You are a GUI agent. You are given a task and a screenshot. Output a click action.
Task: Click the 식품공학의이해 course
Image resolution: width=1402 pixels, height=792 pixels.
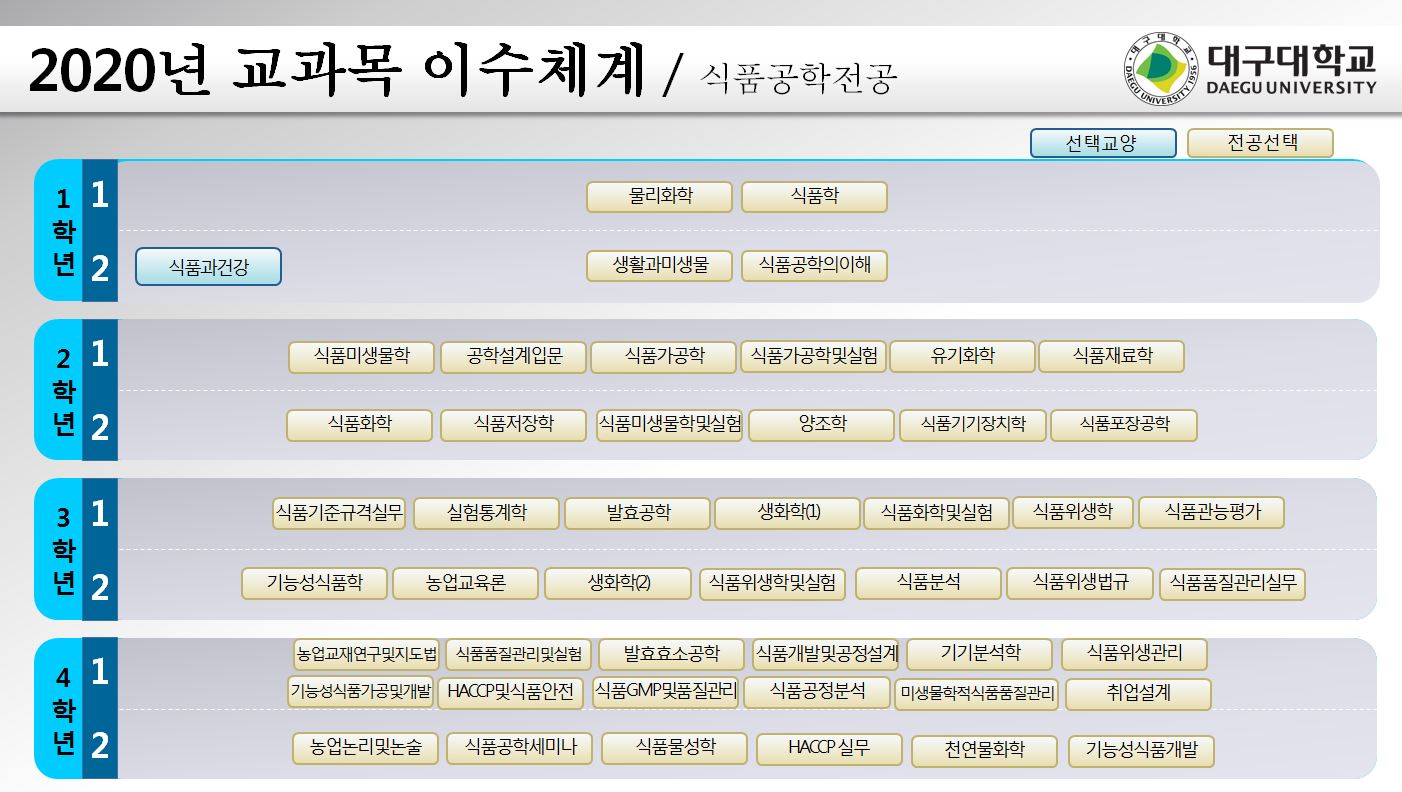(x=814, y=266)
